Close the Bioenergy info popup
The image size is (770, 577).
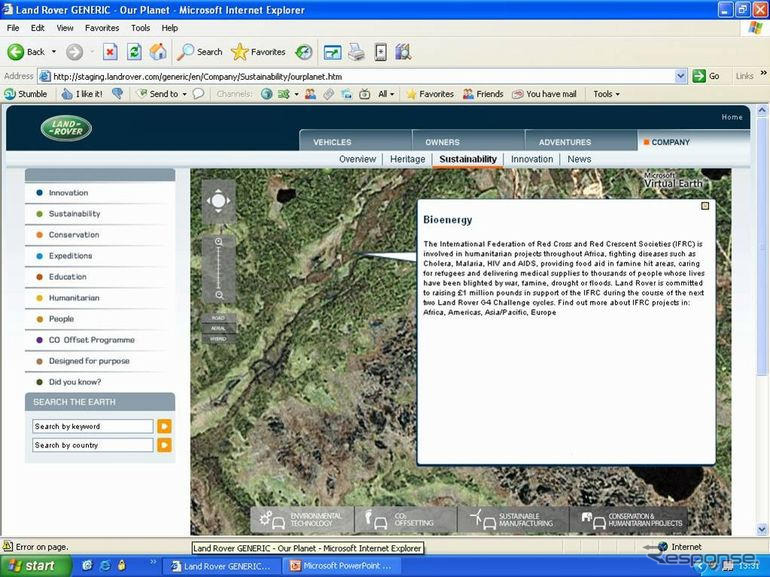pyautogui.click(x=705, y=206)
